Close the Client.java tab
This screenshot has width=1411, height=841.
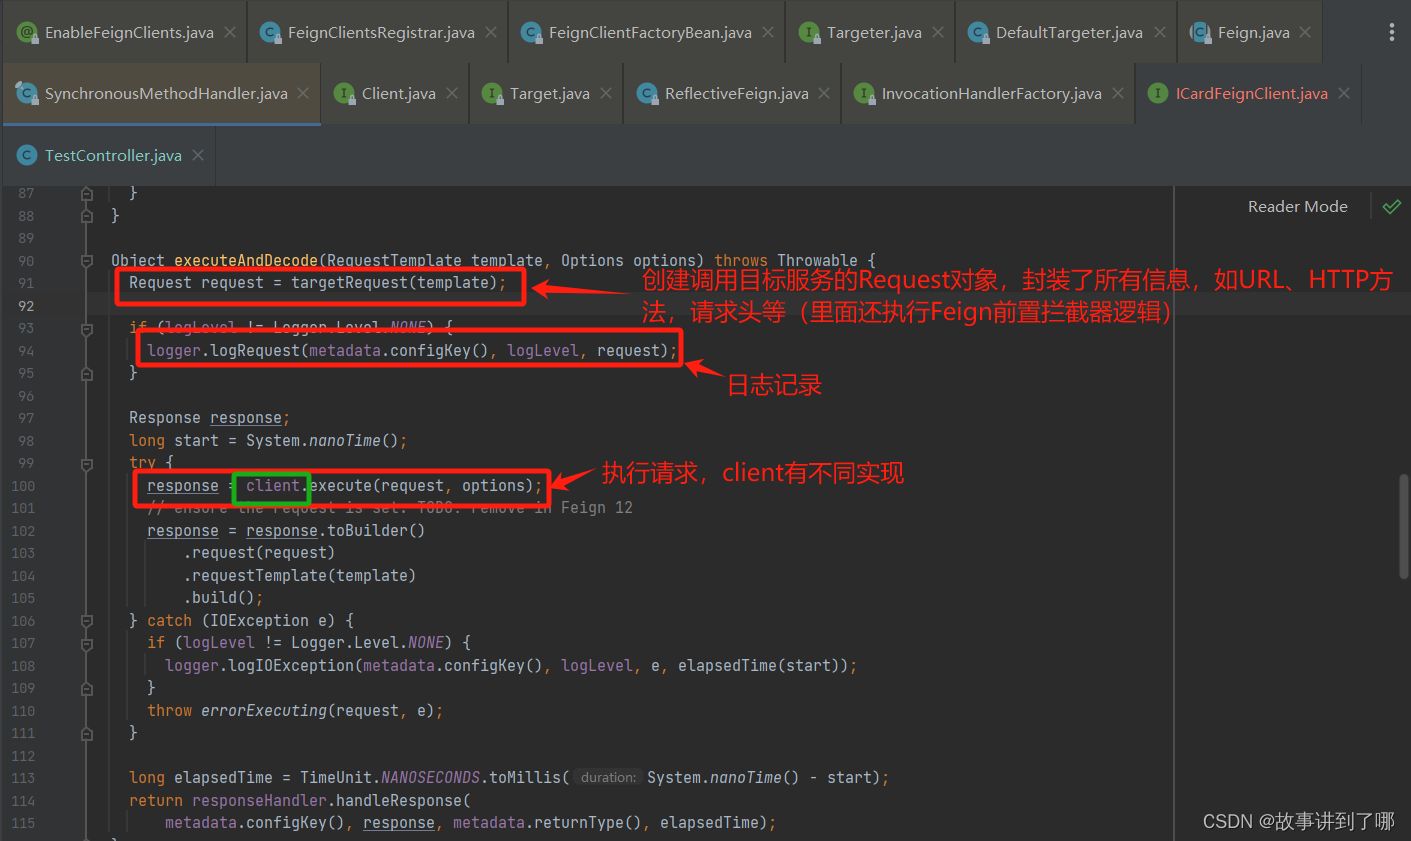[x=452, y=93]
